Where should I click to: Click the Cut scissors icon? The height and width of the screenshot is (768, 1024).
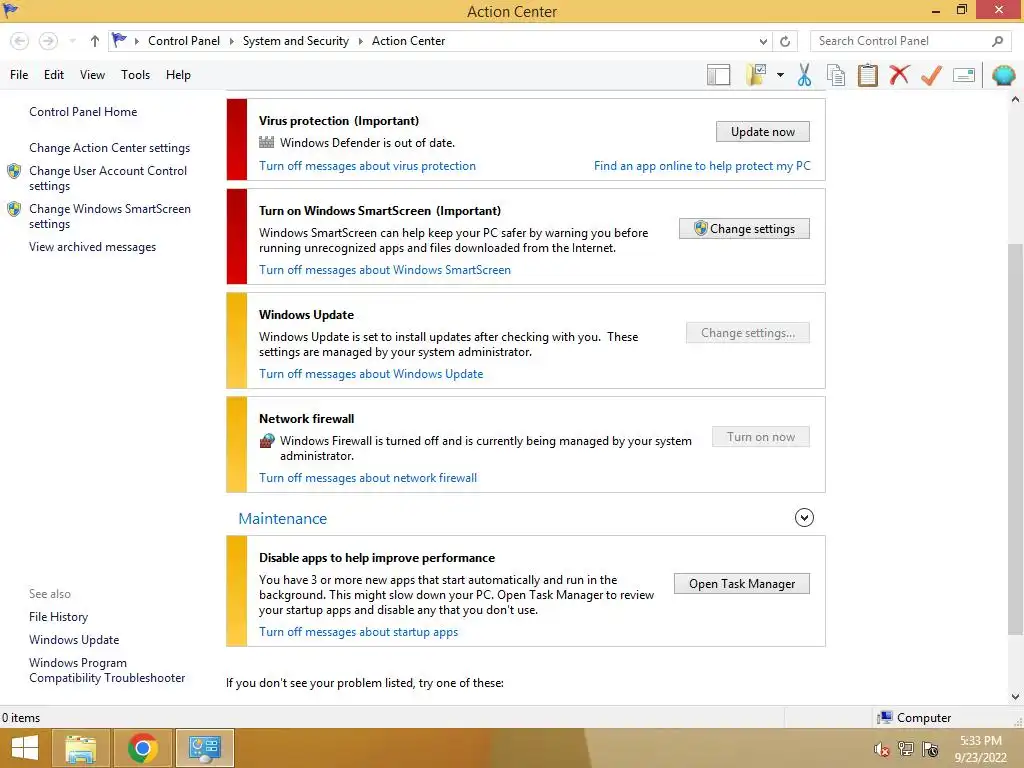(x=805, y=75)
